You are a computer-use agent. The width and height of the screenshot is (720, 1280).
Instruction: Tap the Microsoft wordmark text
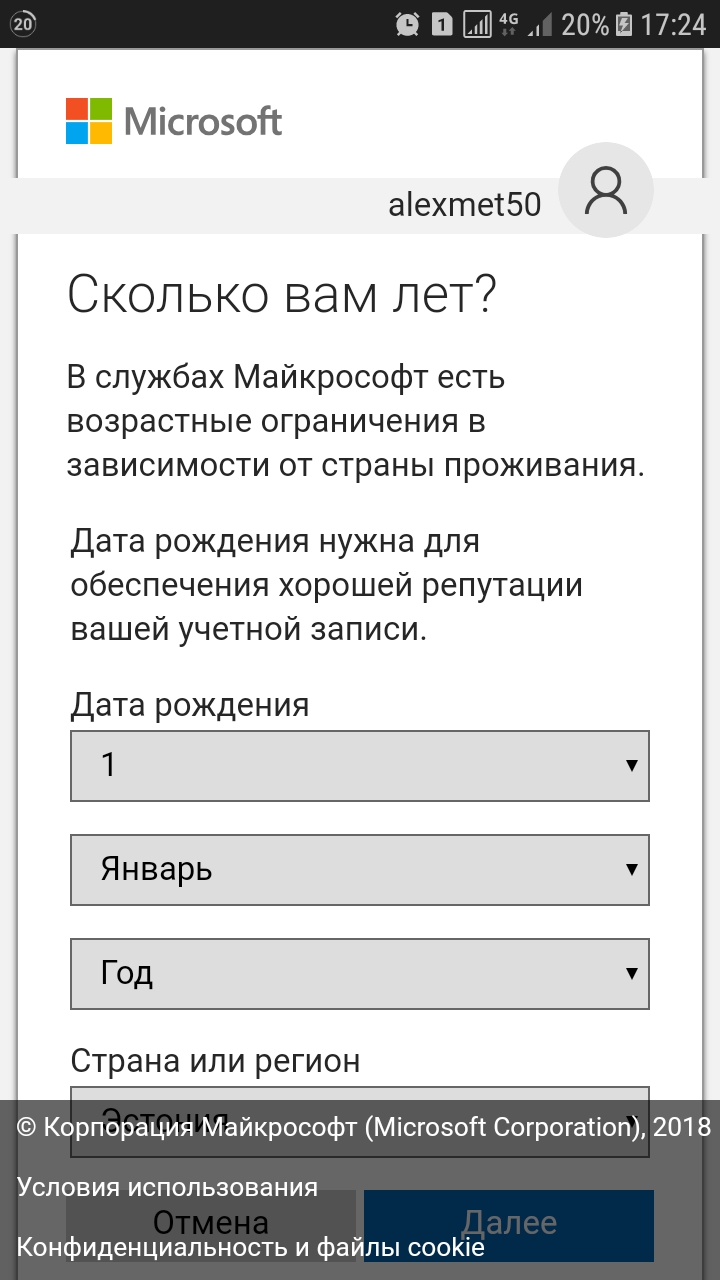[x=203, y=122]
